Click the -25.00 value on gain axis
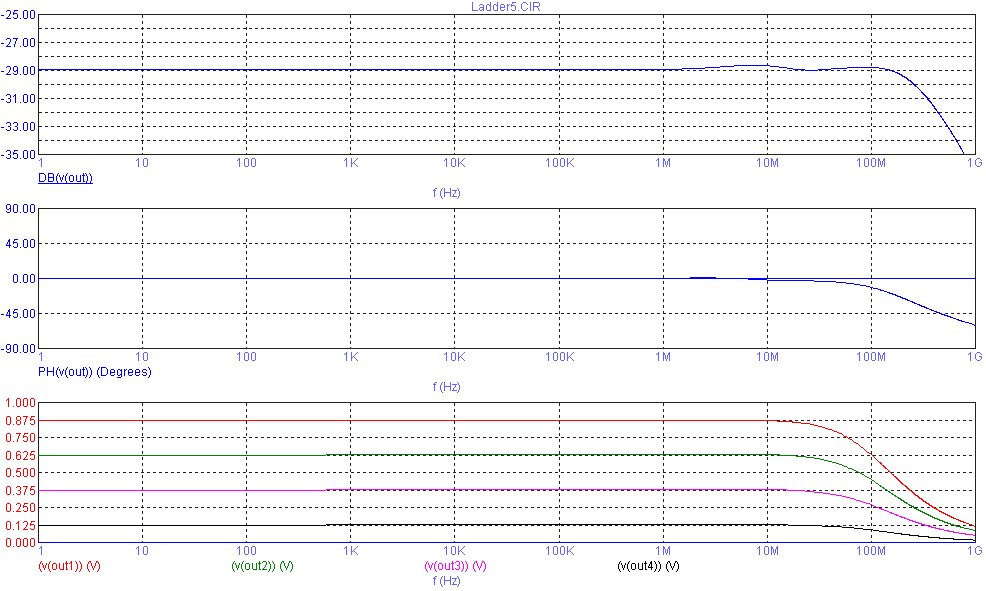Screen dimensions: 986x591 [18, 14]
